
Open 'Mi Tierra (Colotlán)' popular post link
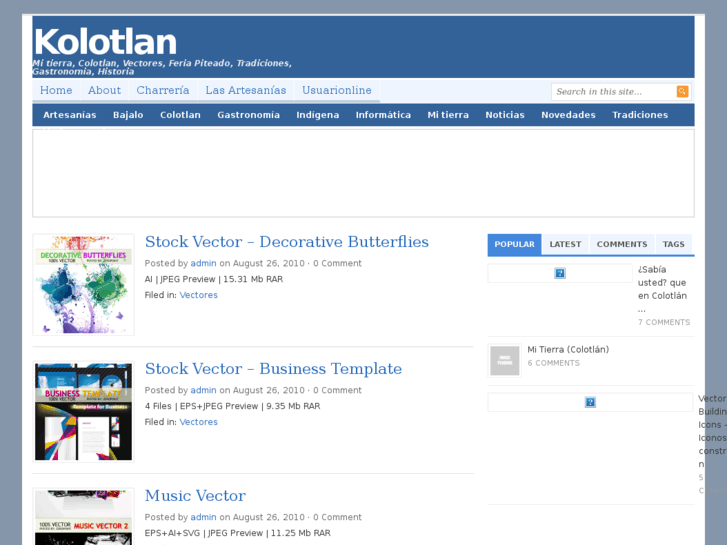[568, 349]
